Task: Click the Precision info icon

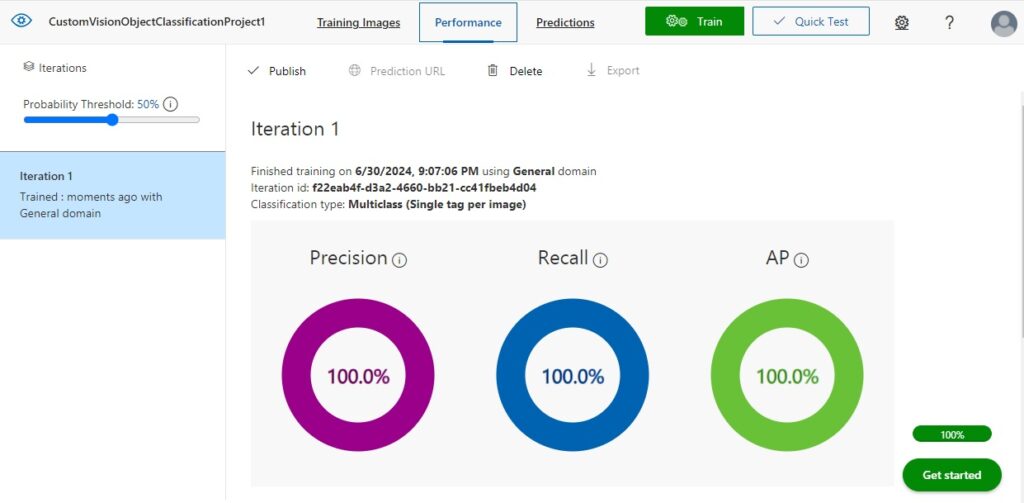Action: coord(400,260)
